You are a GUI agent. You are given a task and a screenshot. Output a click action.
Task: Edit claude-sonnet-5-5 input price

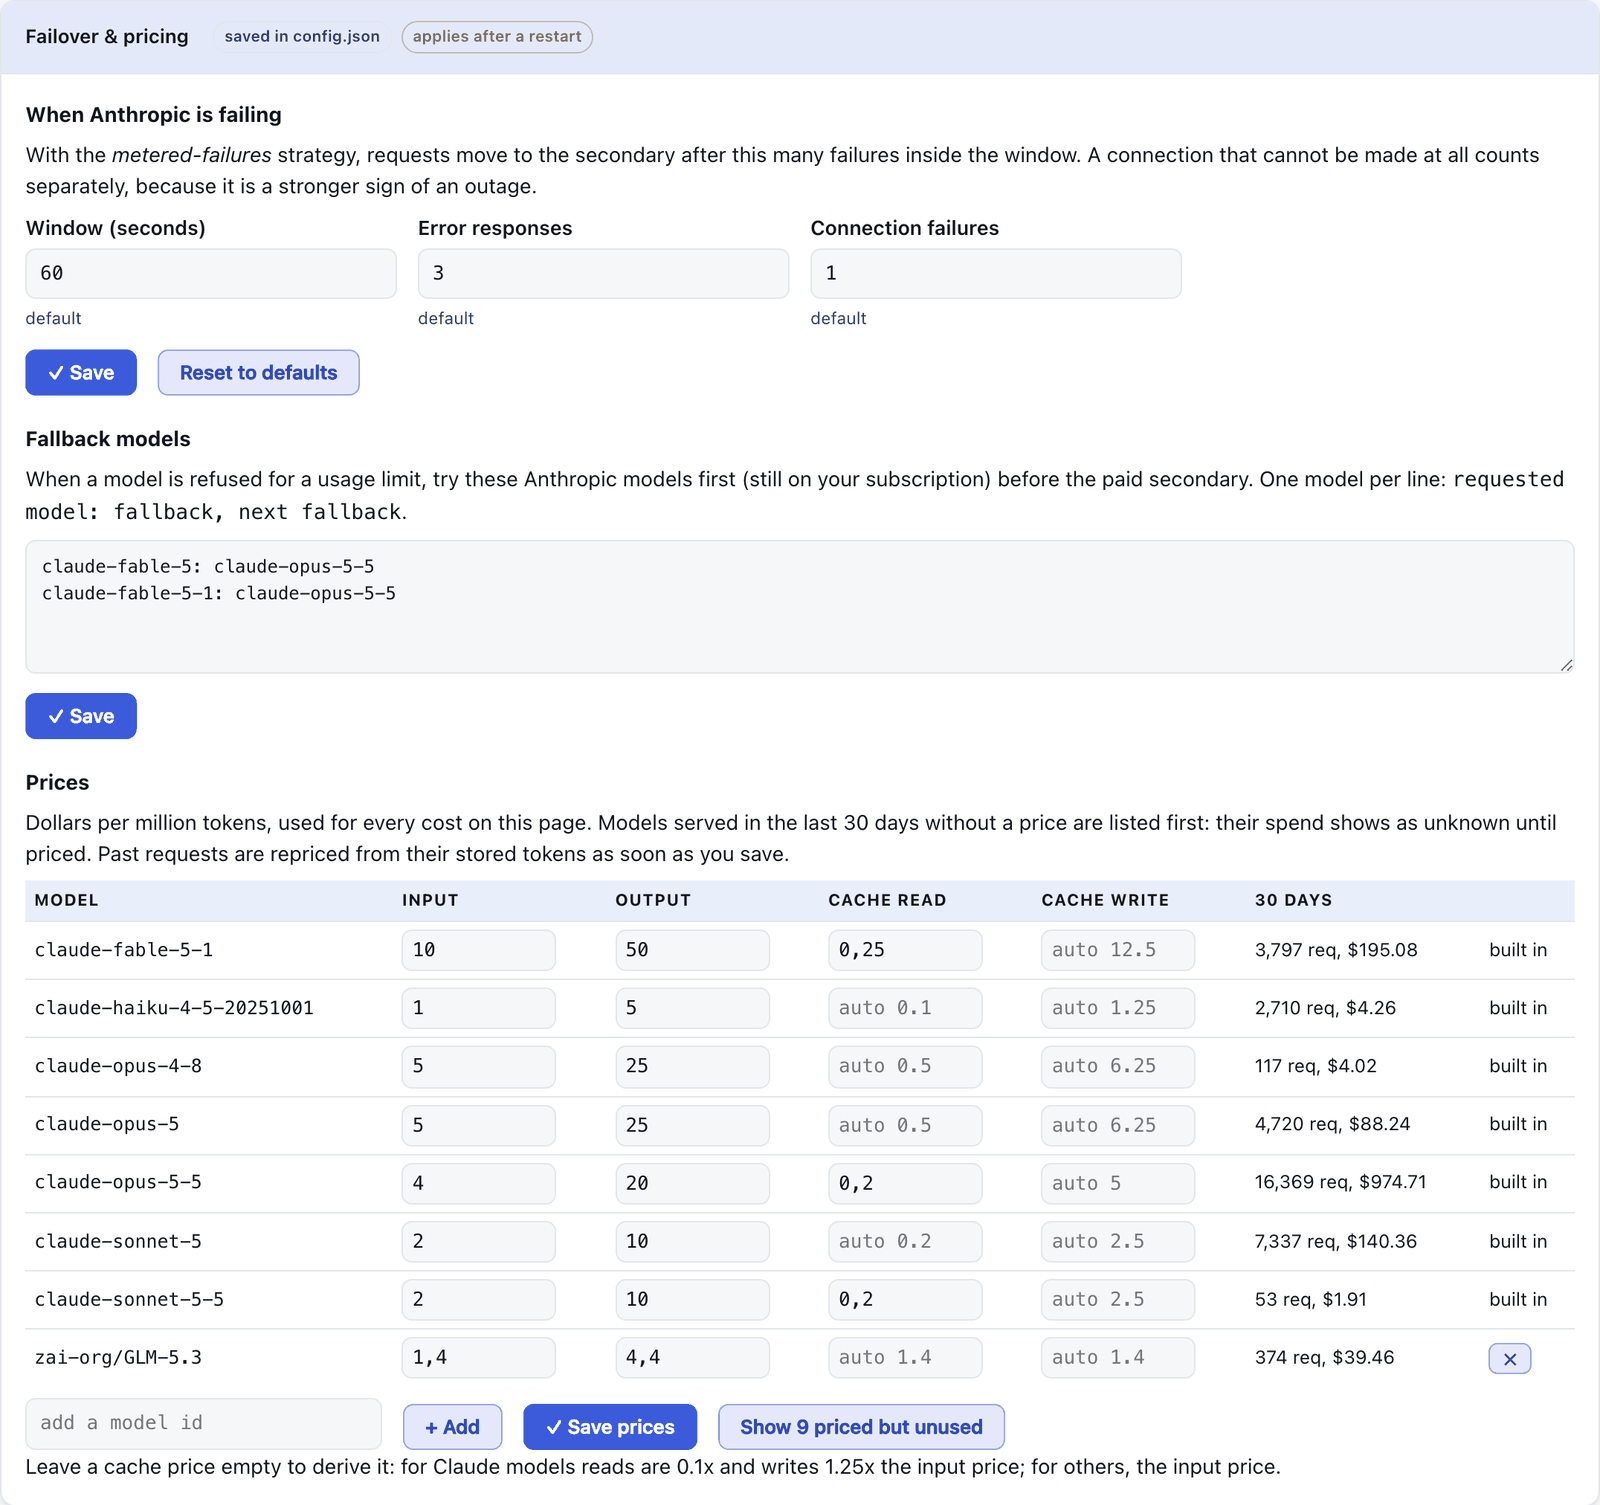479,1299
